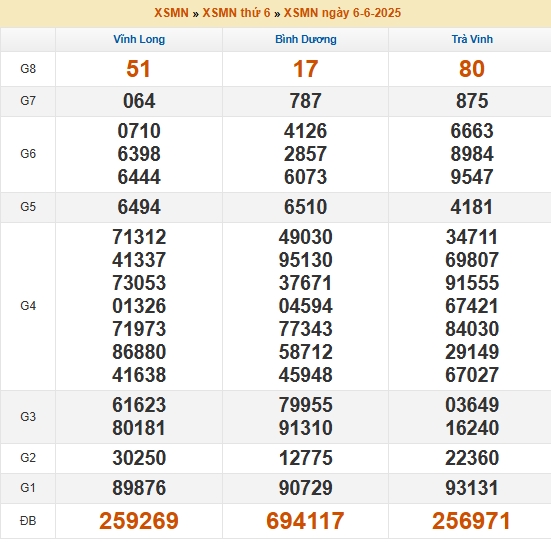
Task: Click G3 number 61623
Action: click(139, 405)
